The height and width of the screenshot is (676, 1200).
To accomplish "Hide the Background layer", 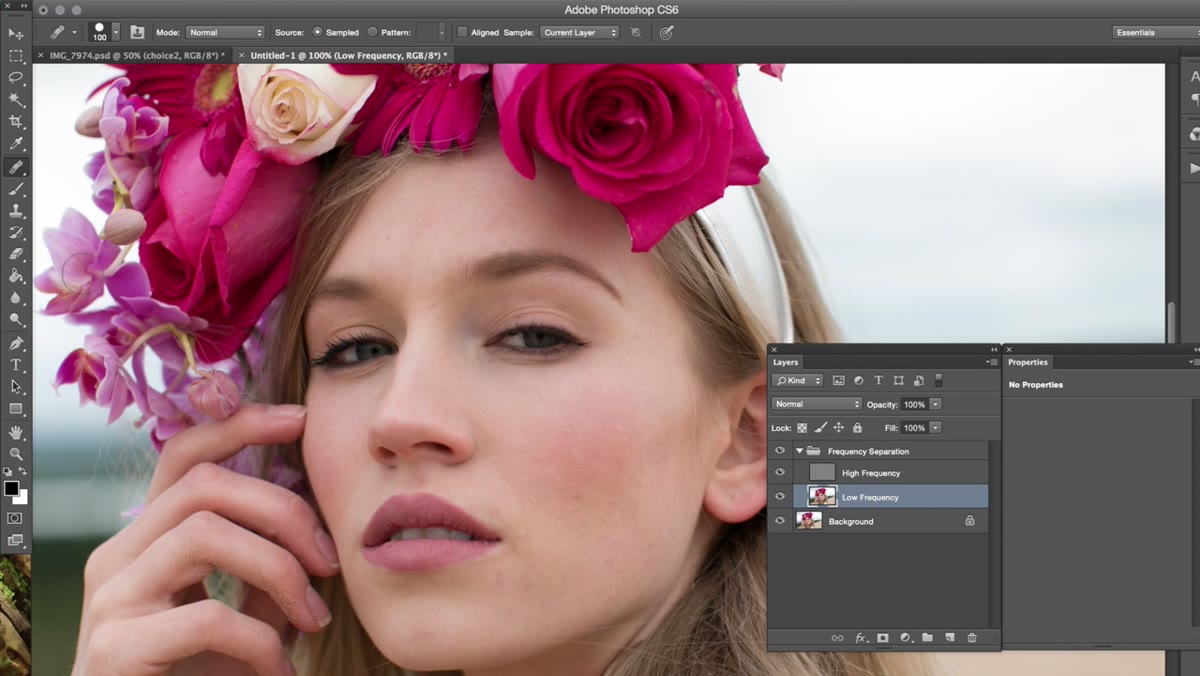I will pos(780,521).
